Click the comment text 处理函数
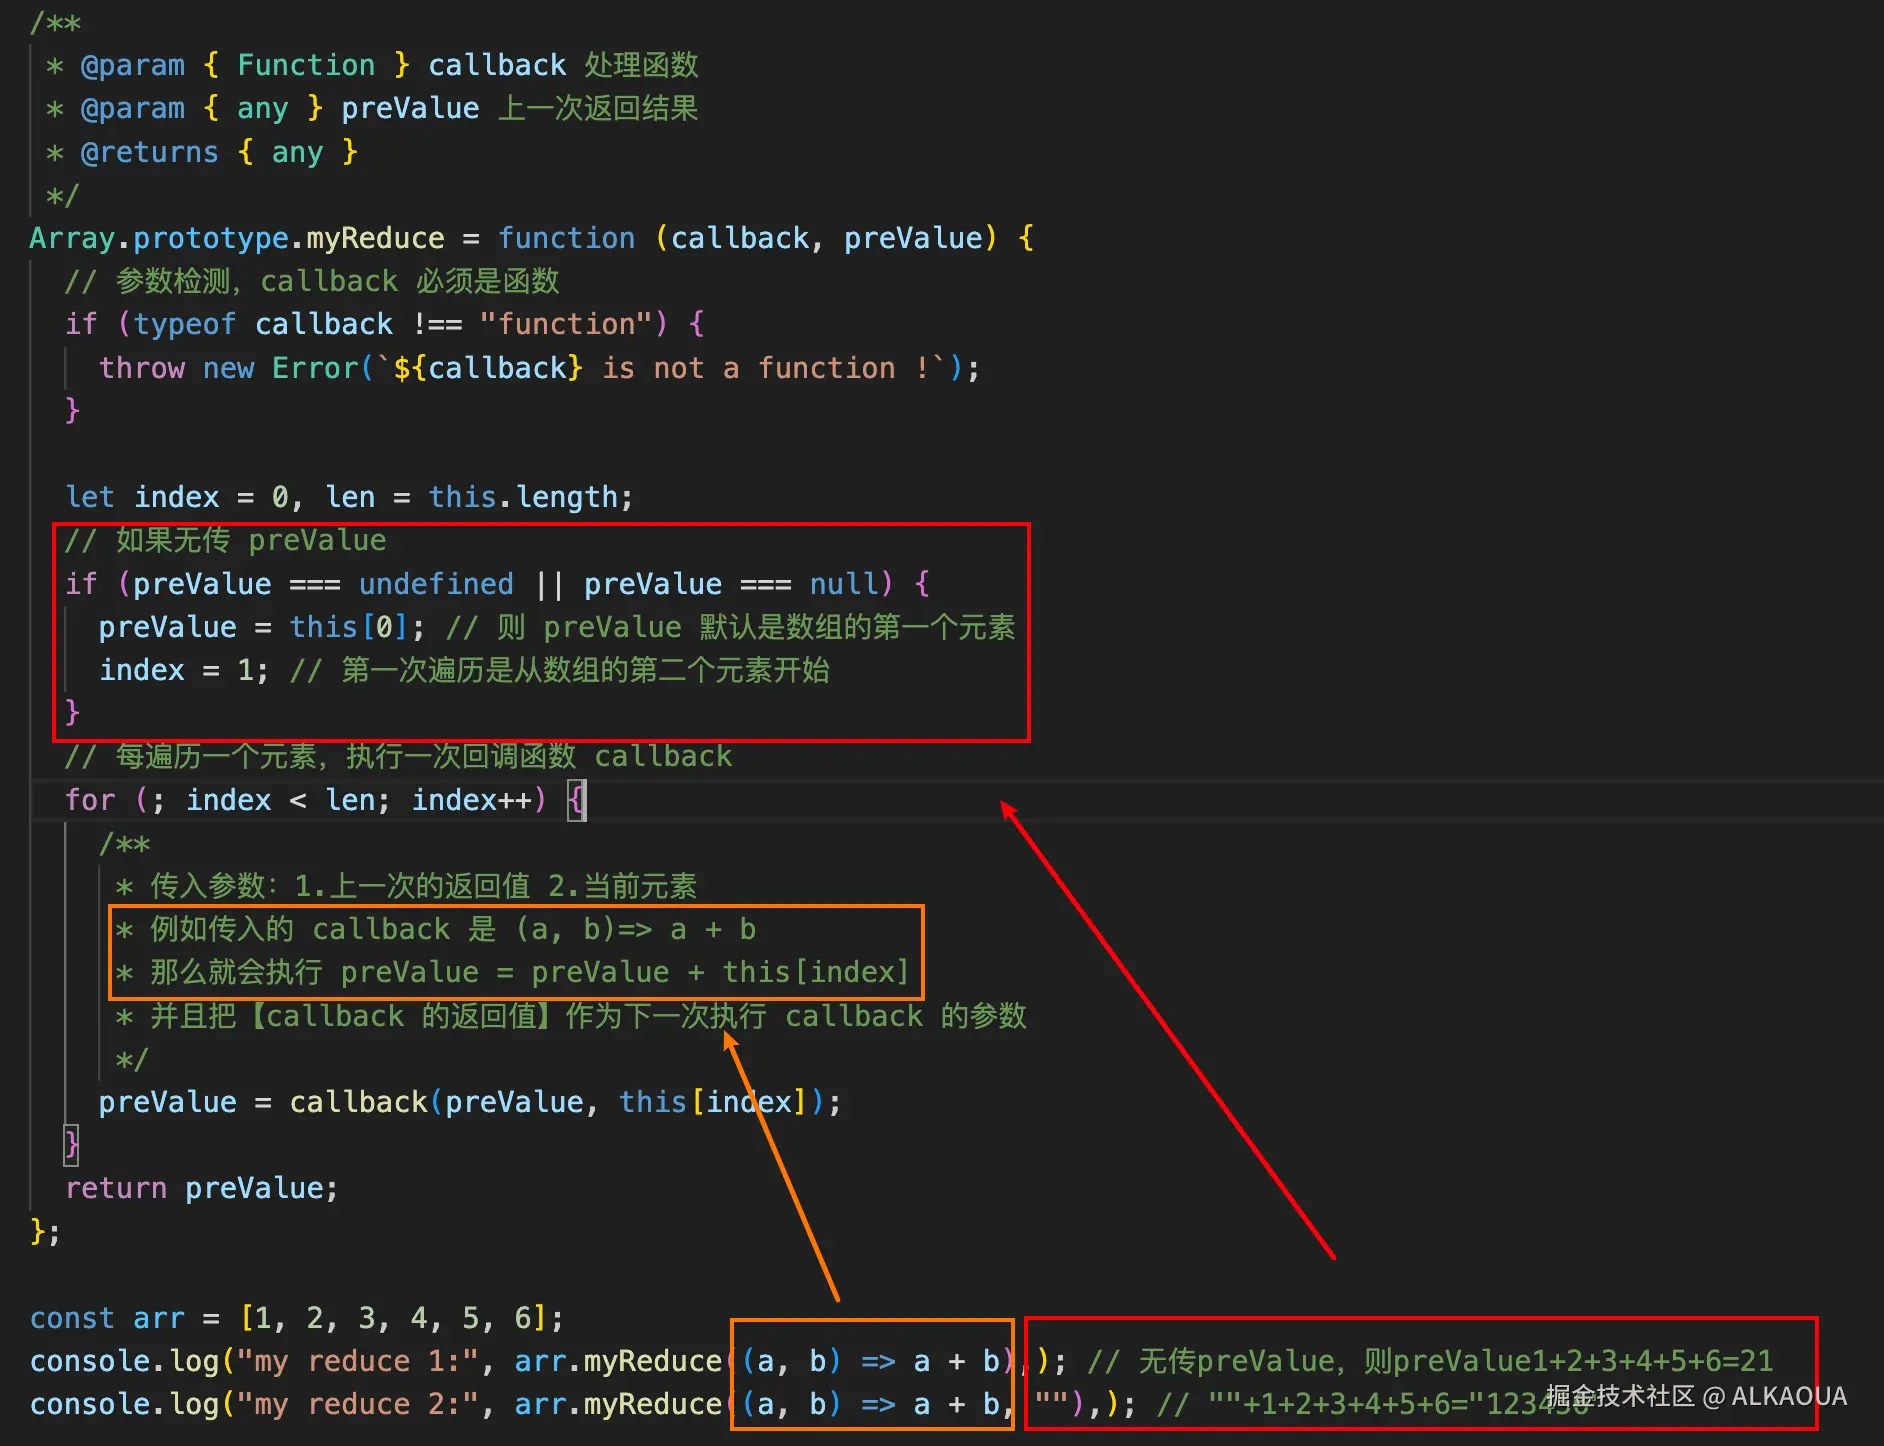 (641, 65)
